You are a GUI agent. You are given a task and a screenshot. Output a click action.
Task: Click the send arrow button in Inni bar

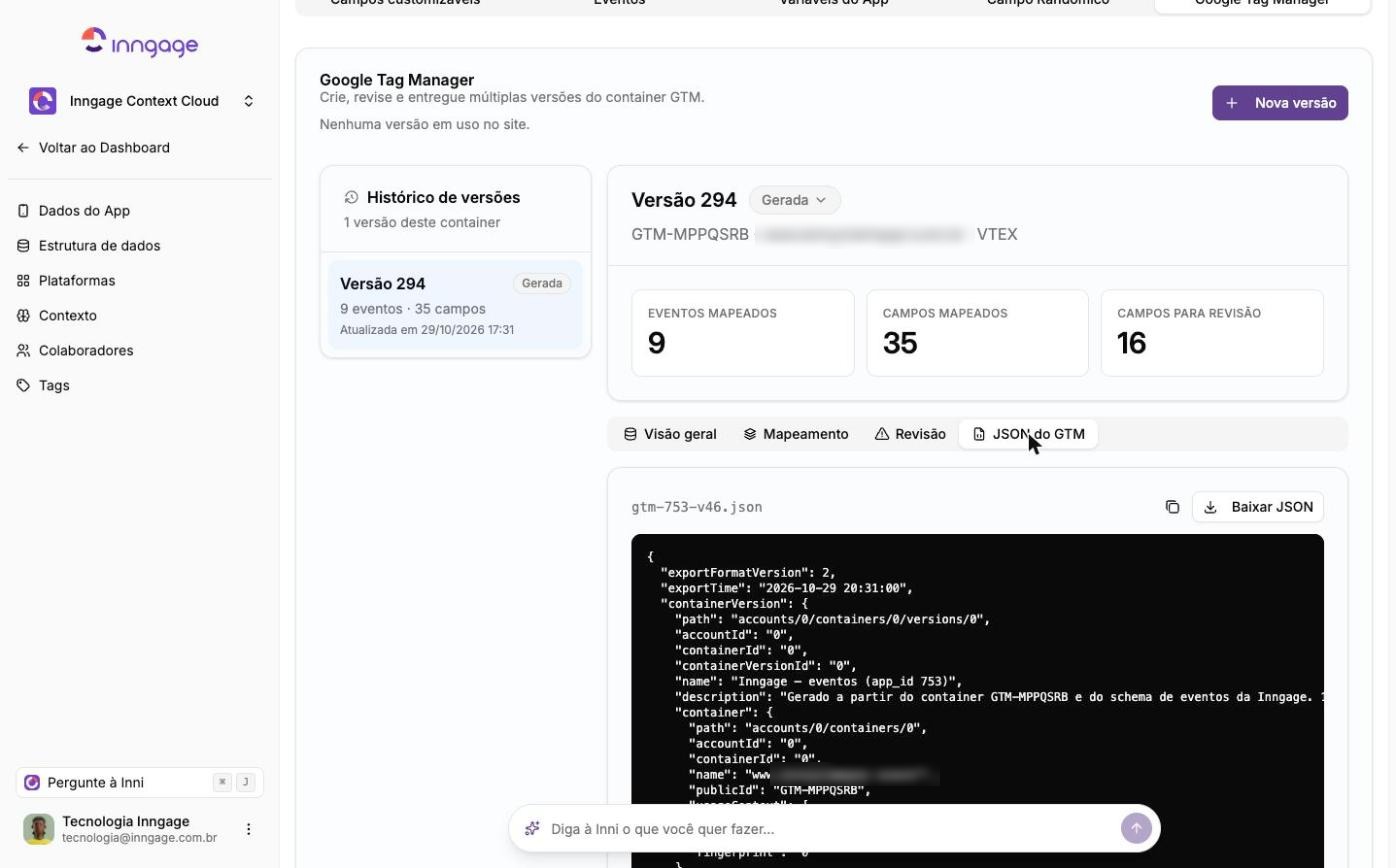click(x=1136, y=828)
